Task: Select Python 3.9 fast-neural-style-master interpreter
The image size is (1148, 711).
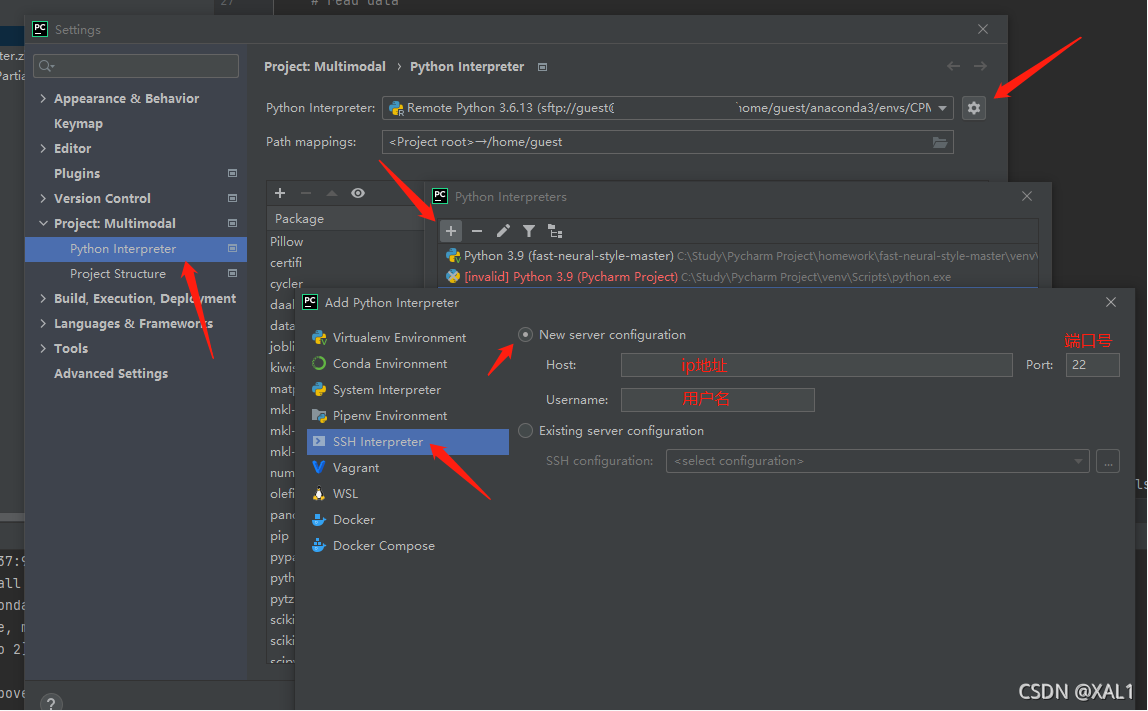Action: coord(739,256)
